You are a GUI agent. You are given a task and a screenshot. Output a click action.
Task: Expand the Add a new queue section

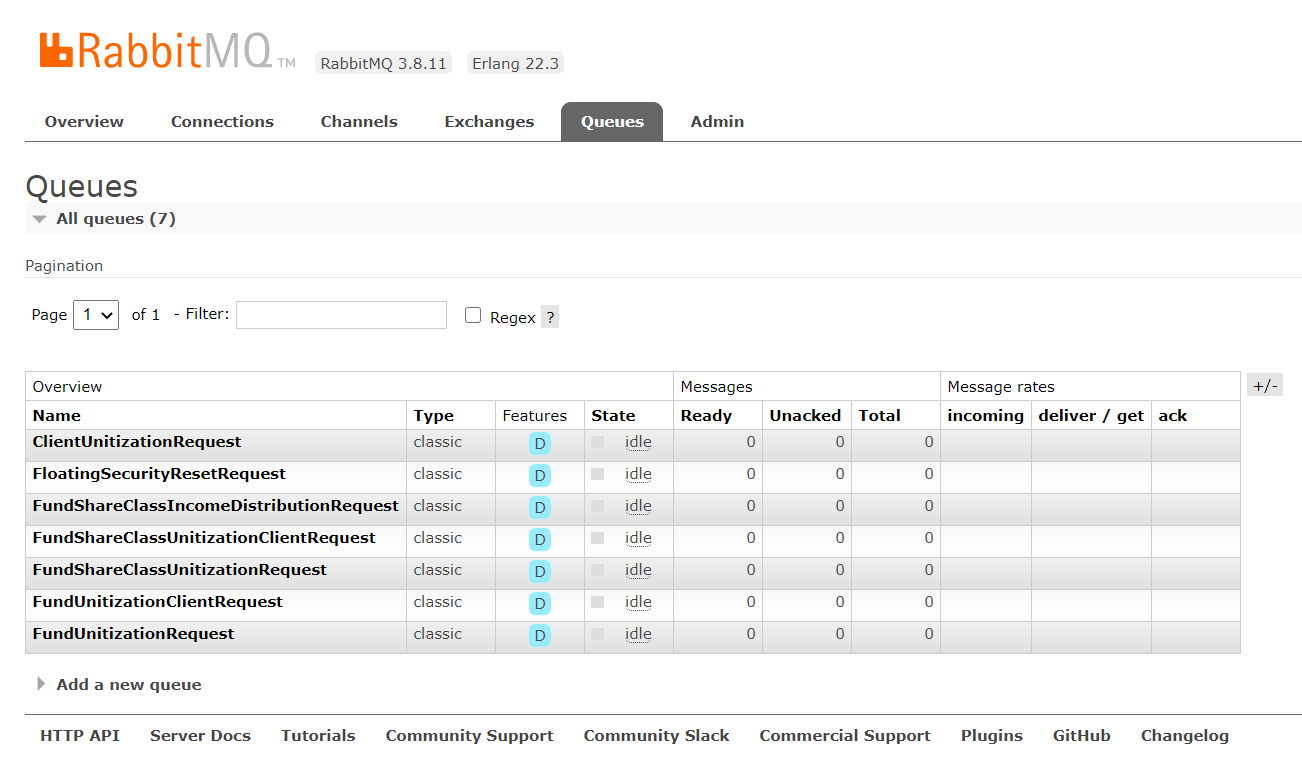click(128, 685)
